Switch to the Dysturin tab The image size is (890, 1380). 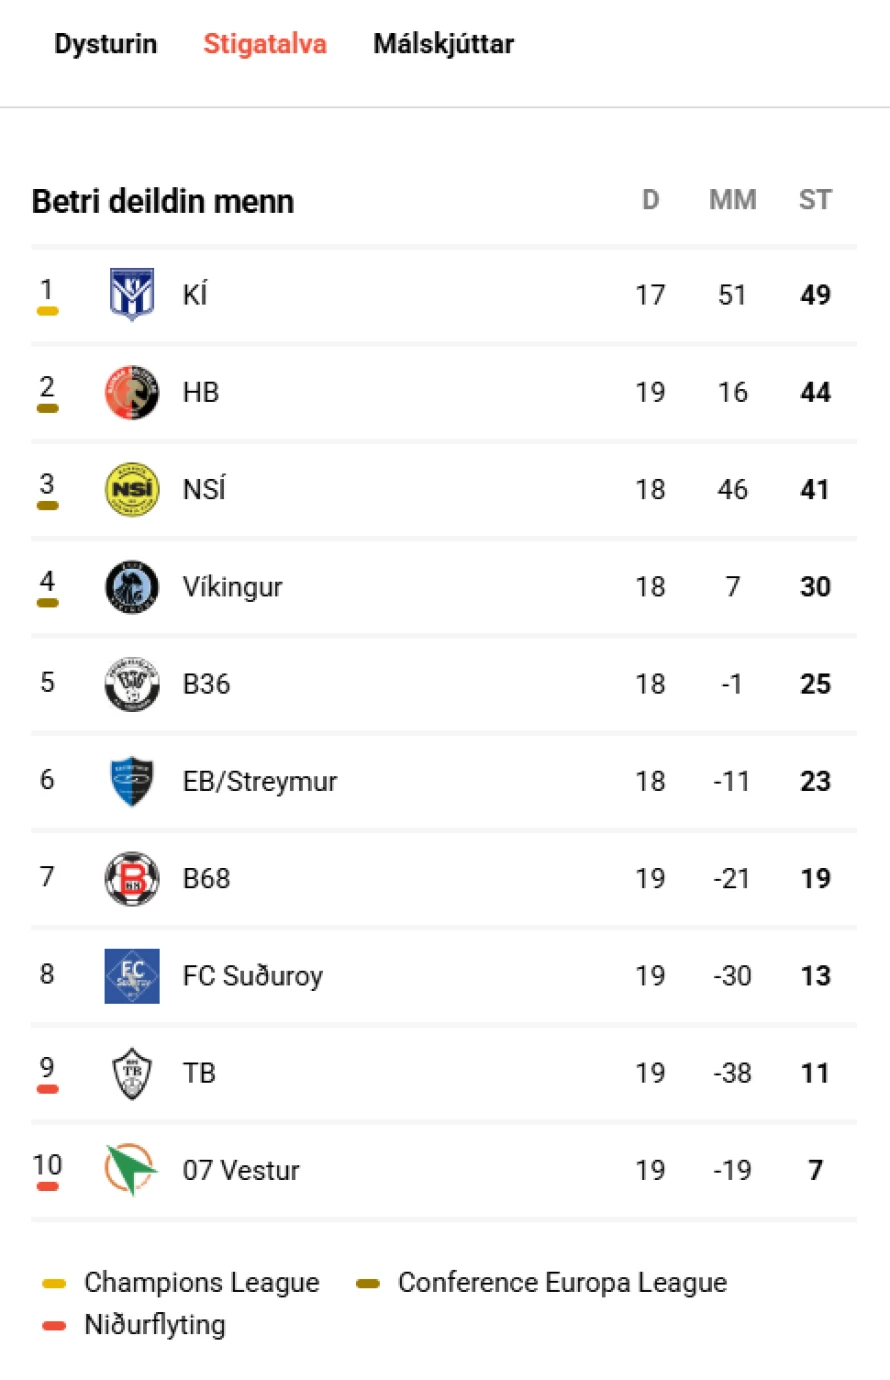tap(105, 44)
